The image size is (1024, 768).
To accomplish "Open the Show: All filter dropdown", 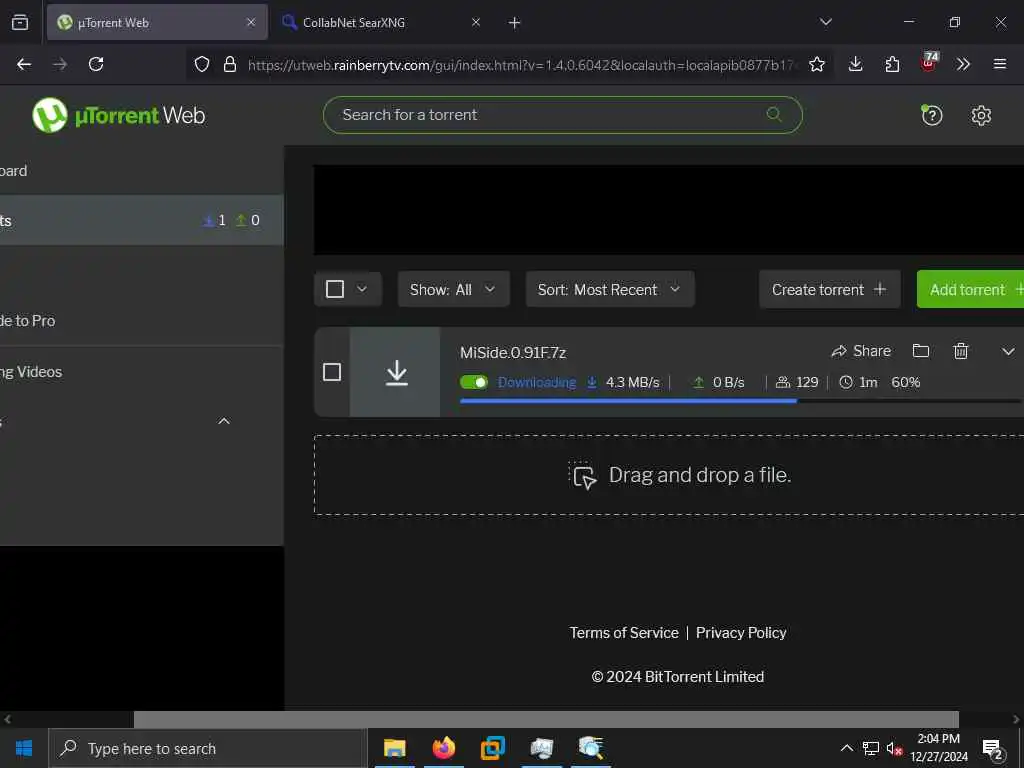I will [x=453, y=289].
